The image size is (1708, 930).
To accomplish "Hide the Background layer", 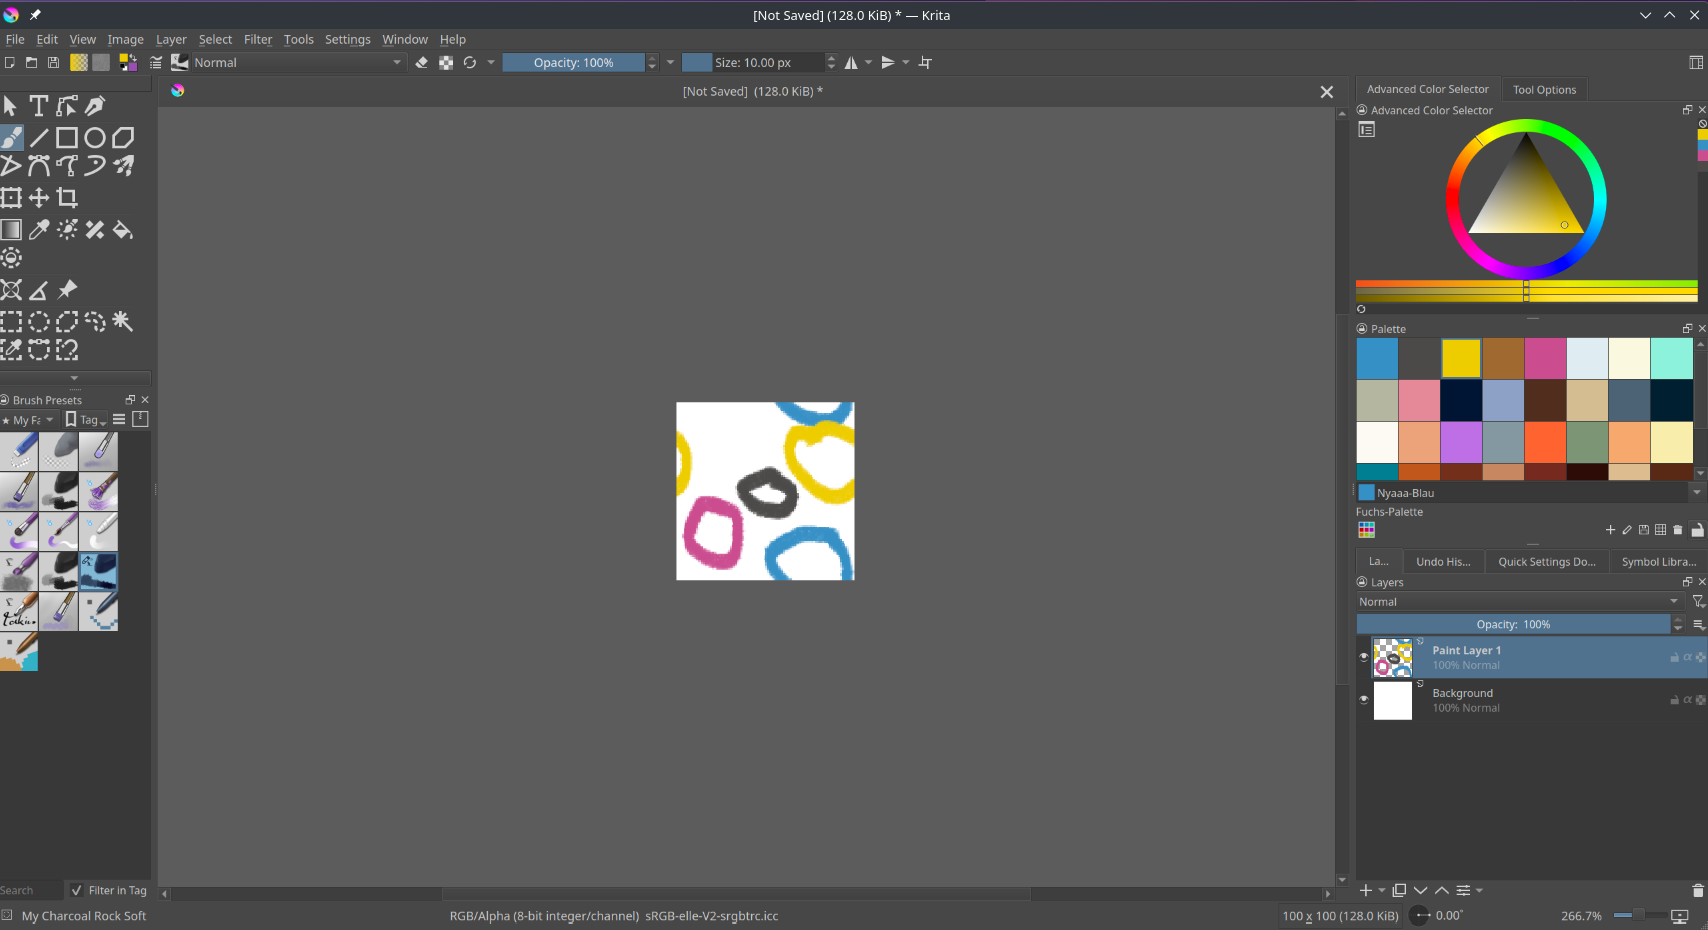I will (1363, 700).
